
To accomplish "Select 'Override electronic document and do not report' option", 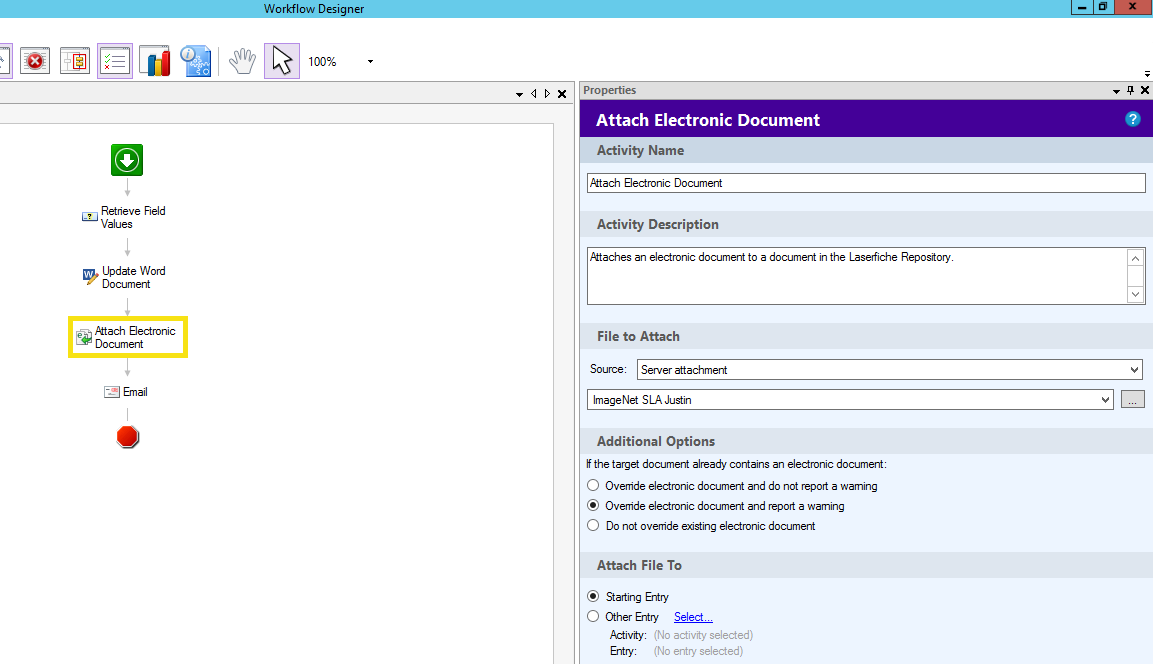I will point(594,486).
